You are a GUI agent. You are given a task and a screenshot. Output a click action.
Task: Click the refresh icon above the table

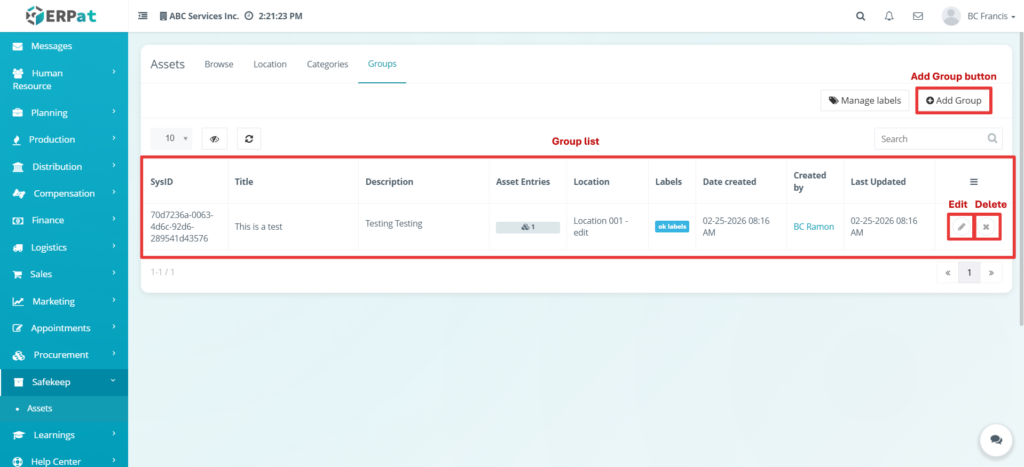coord(249,139)
